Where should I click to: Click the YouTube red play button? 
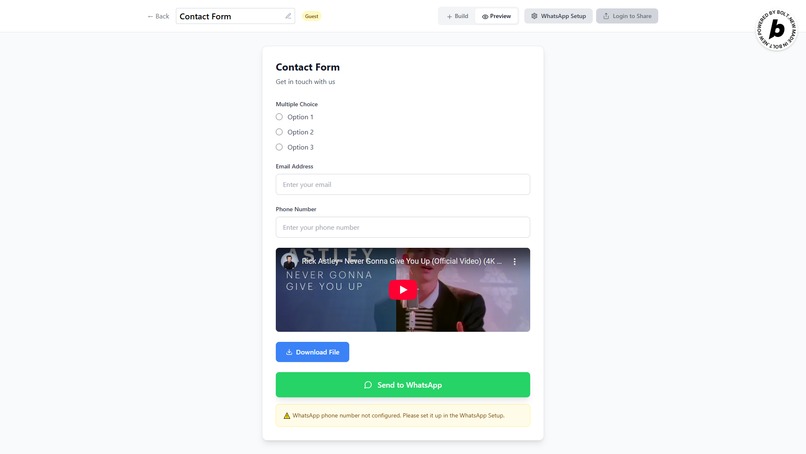[x=402, y=289]
